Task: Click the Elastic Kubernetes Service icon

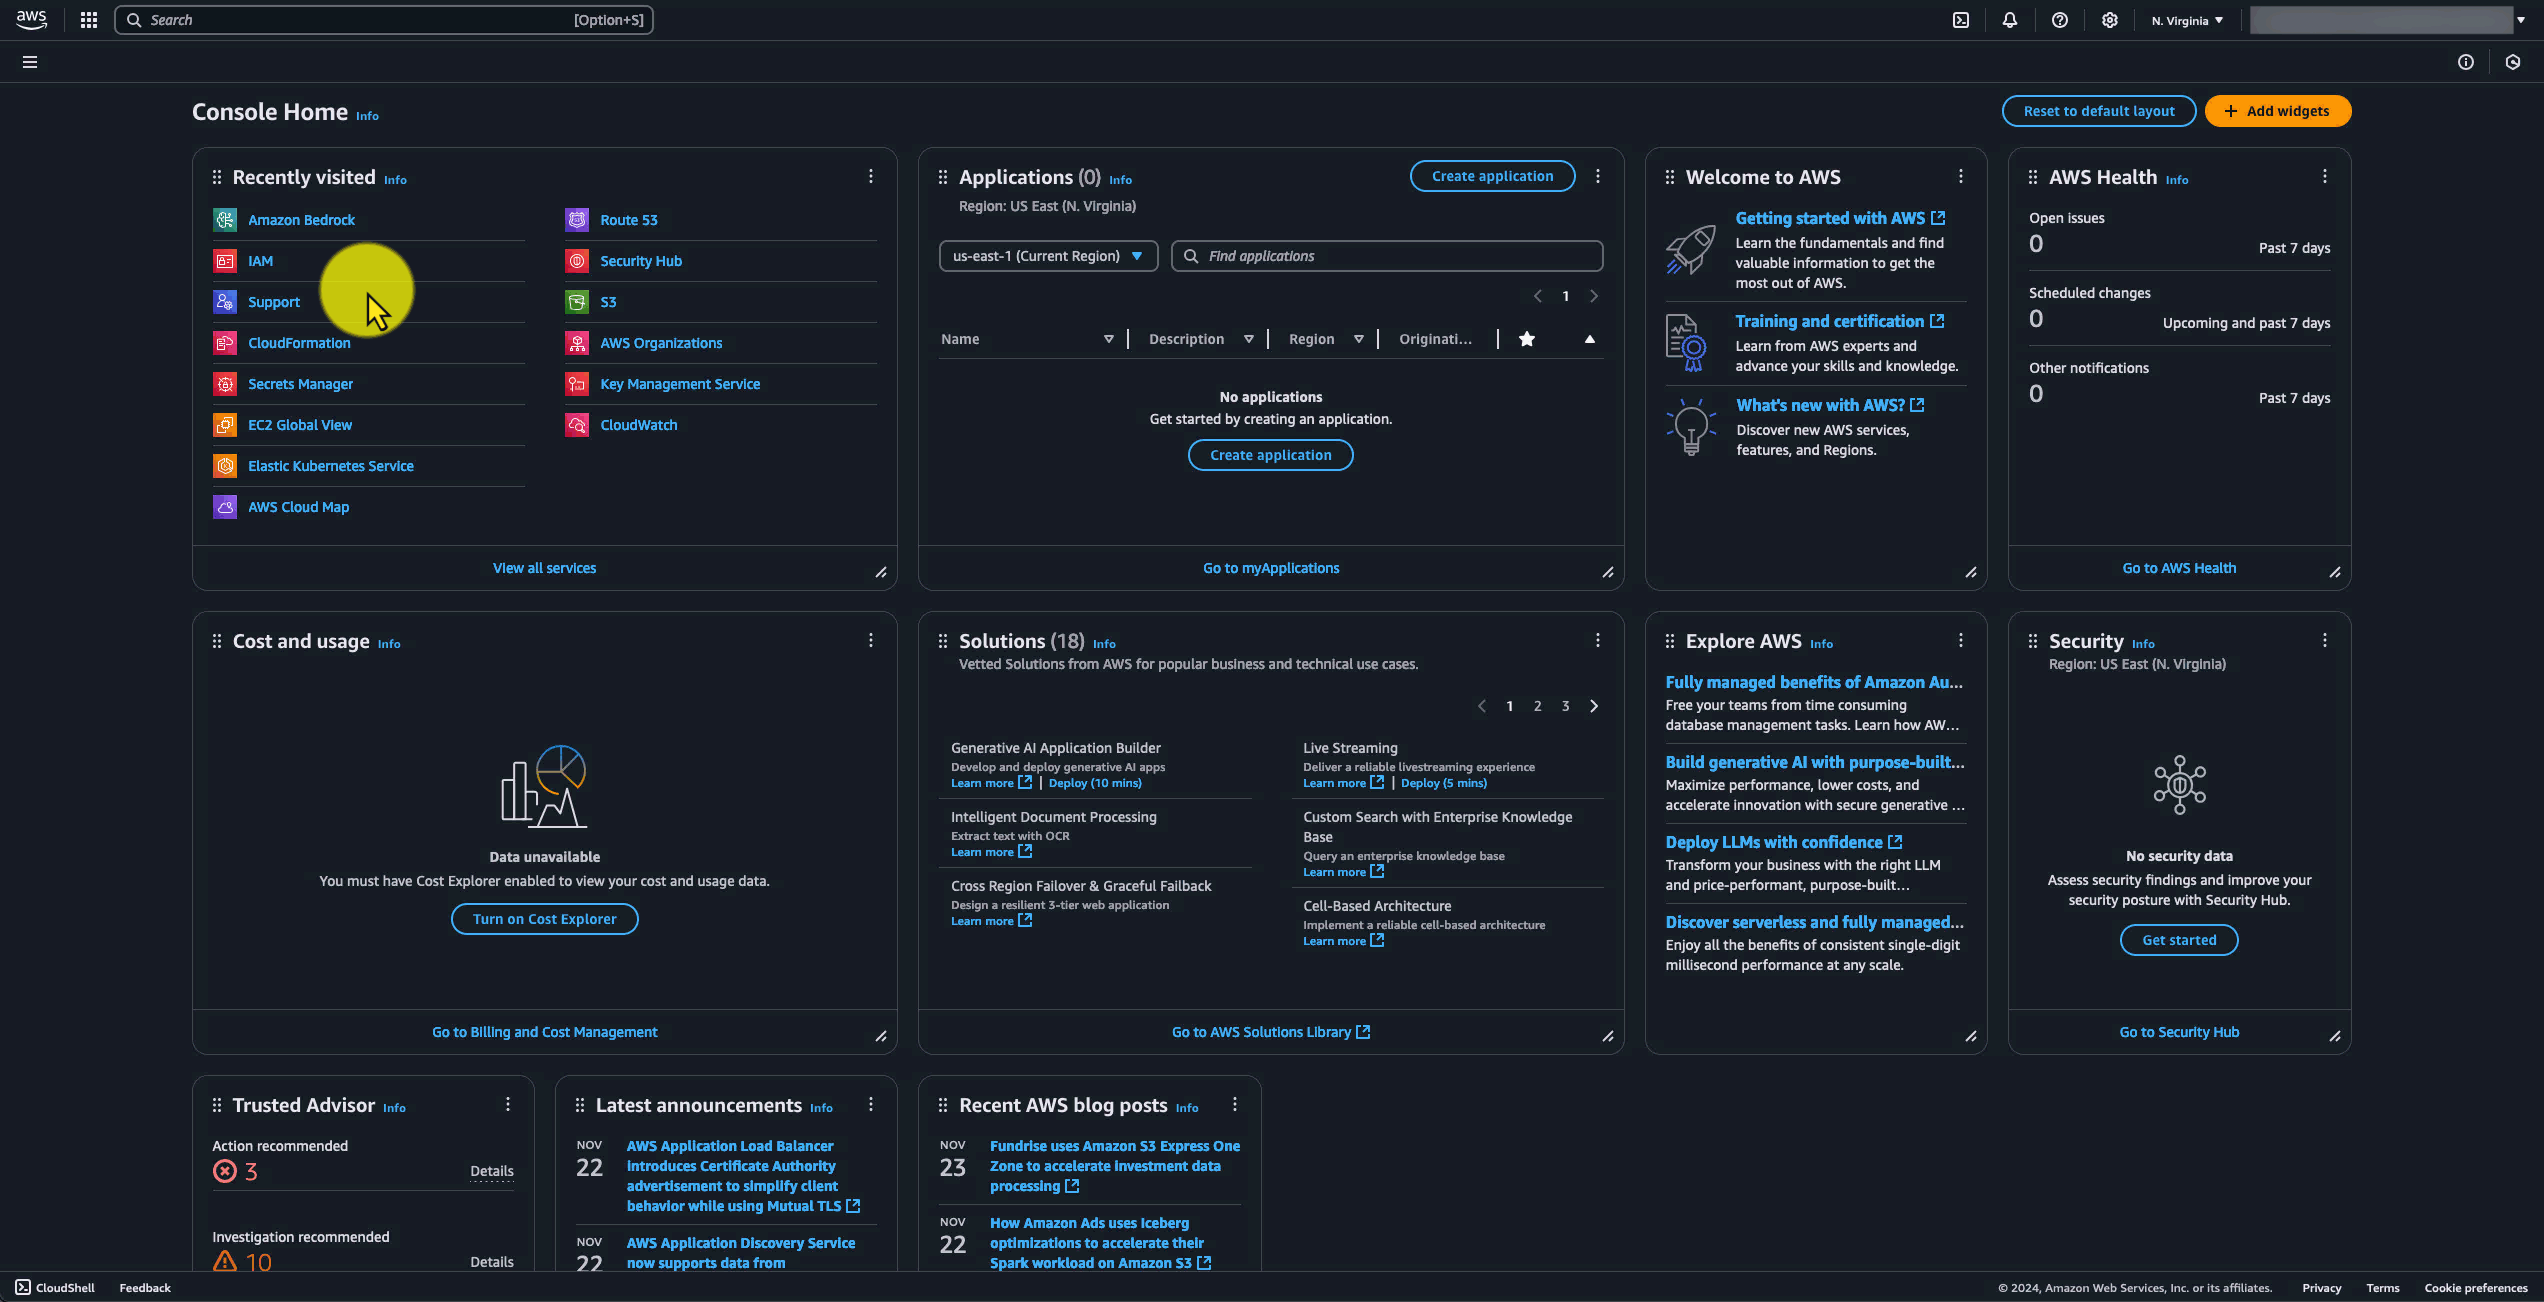Action: 226,465
